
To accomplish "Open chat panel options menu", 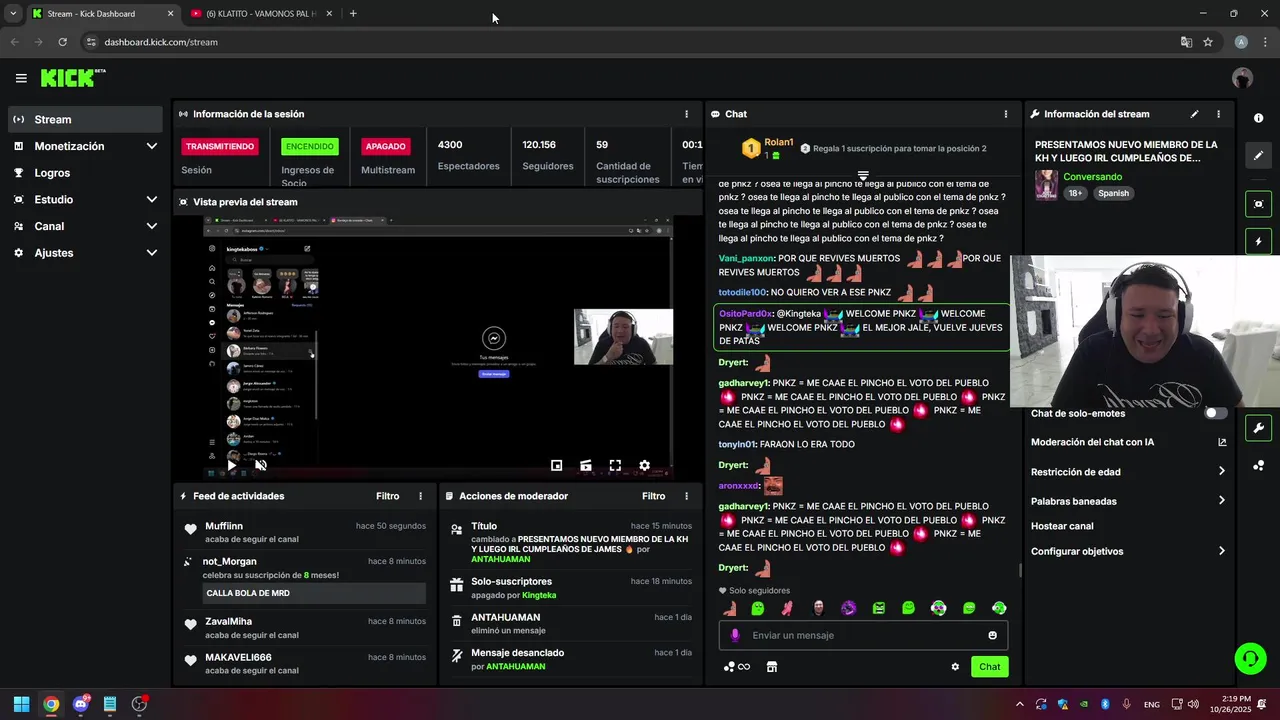I will coord(1005,114).
